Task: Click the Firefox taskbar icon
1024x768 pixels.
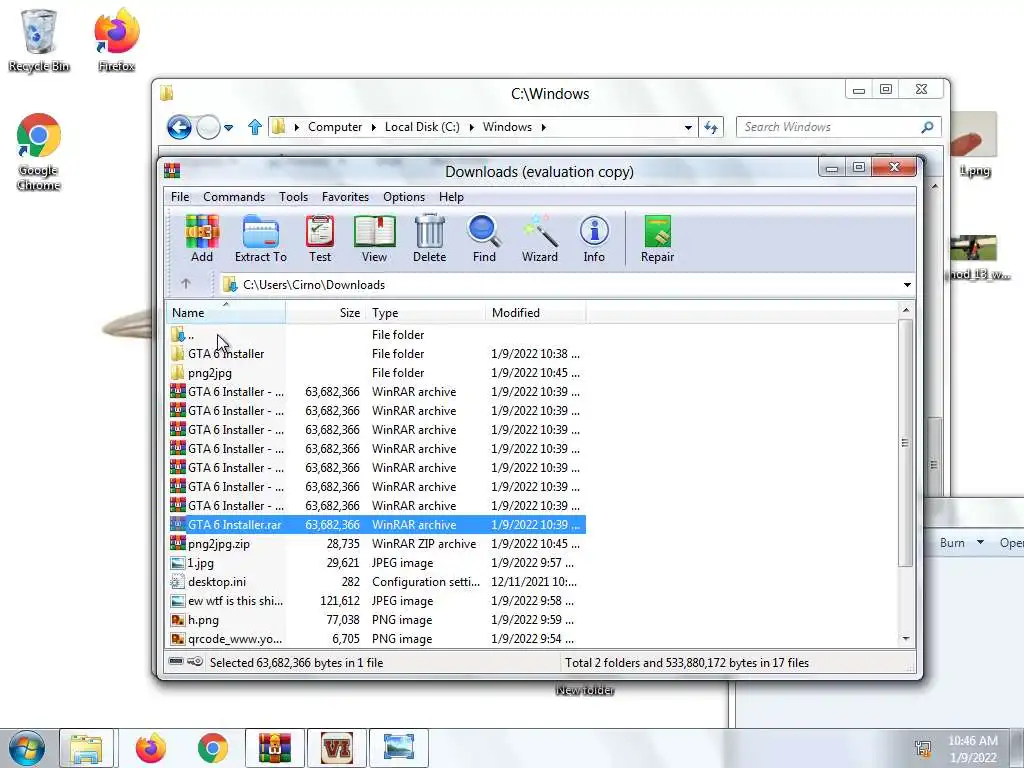Action: tap(150, 748)
